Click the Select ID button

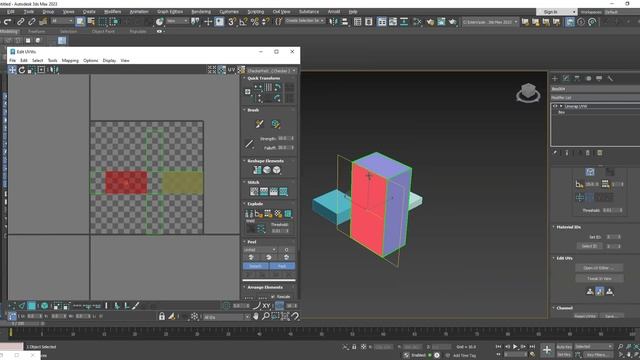(x=589, y=246)
